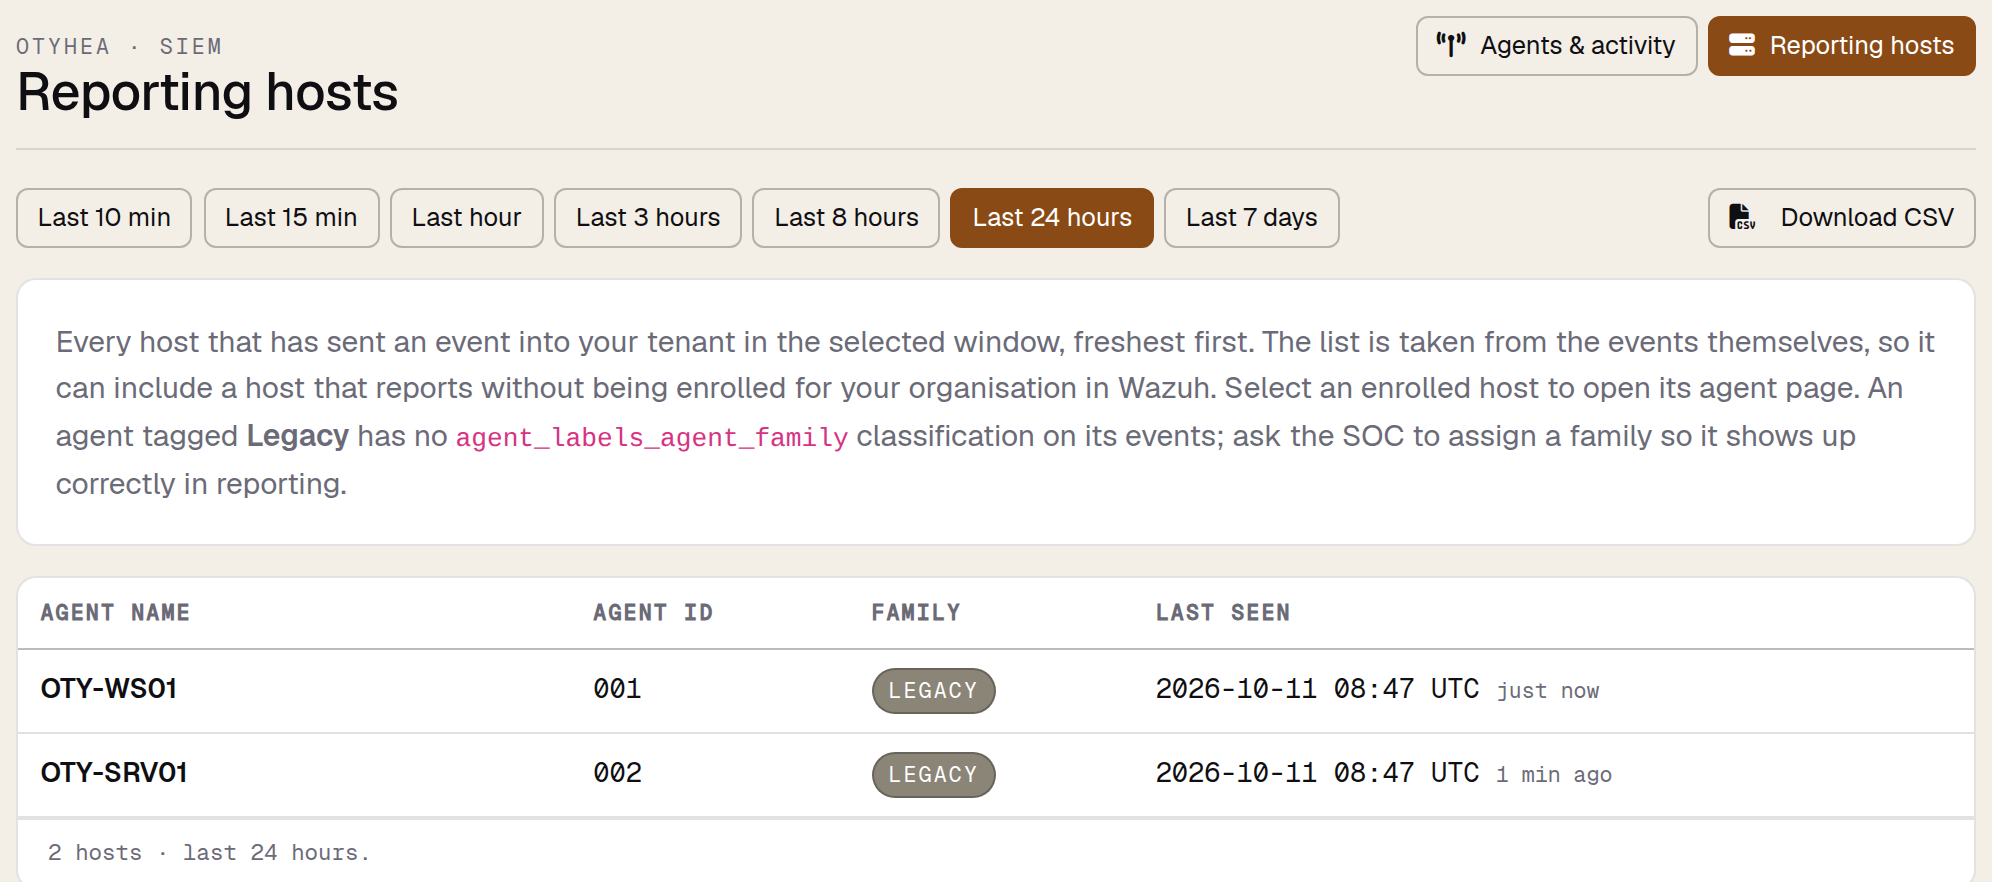Click agent ID 002
Screen dimensions: 1992x882
(x=617, y=773)
